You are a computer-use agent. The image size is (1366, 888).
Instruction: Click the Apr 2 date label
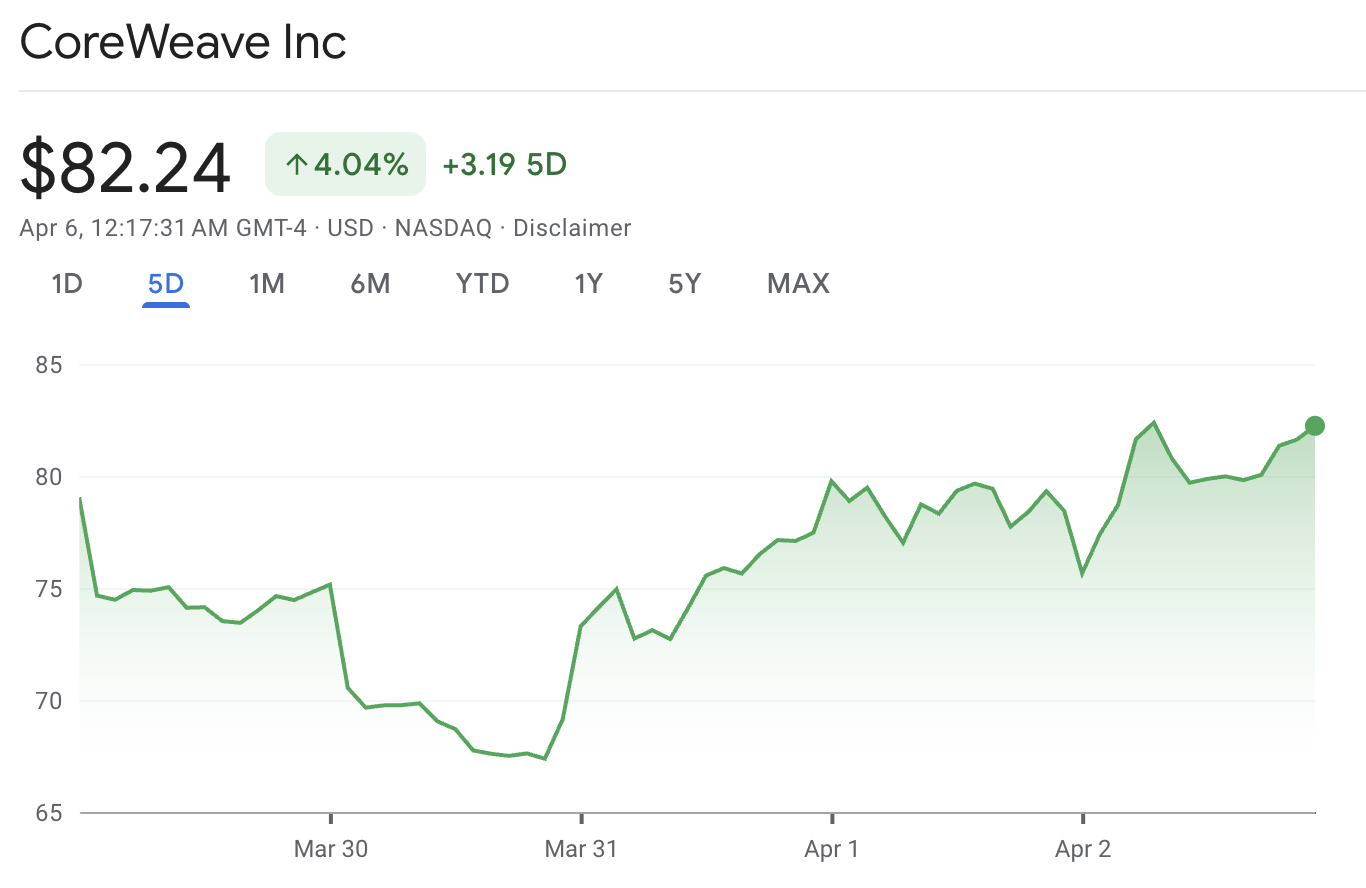[x=1083, y=849]
